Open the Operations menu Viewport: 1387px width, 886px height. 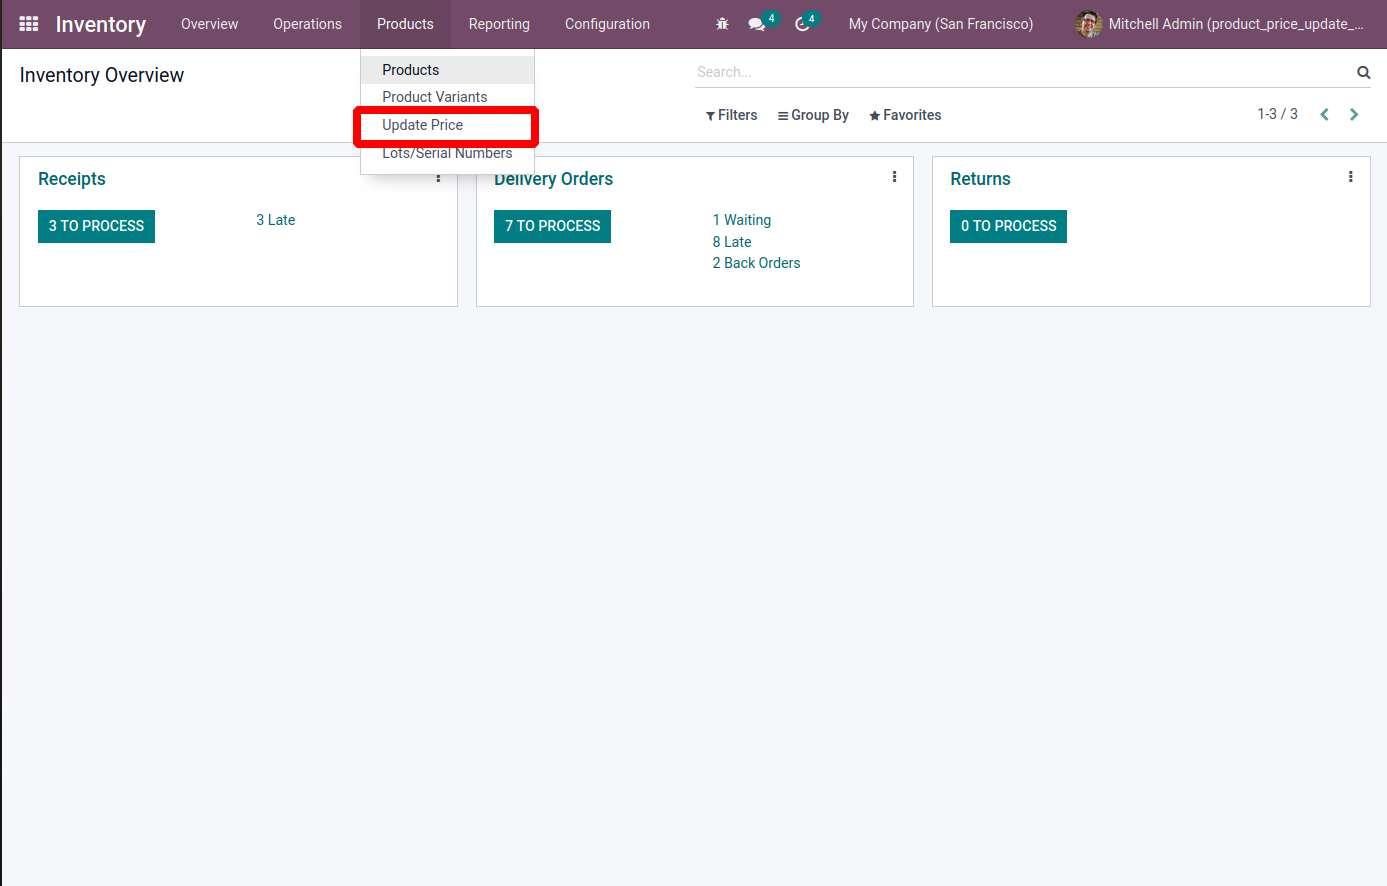coord(308,24)
